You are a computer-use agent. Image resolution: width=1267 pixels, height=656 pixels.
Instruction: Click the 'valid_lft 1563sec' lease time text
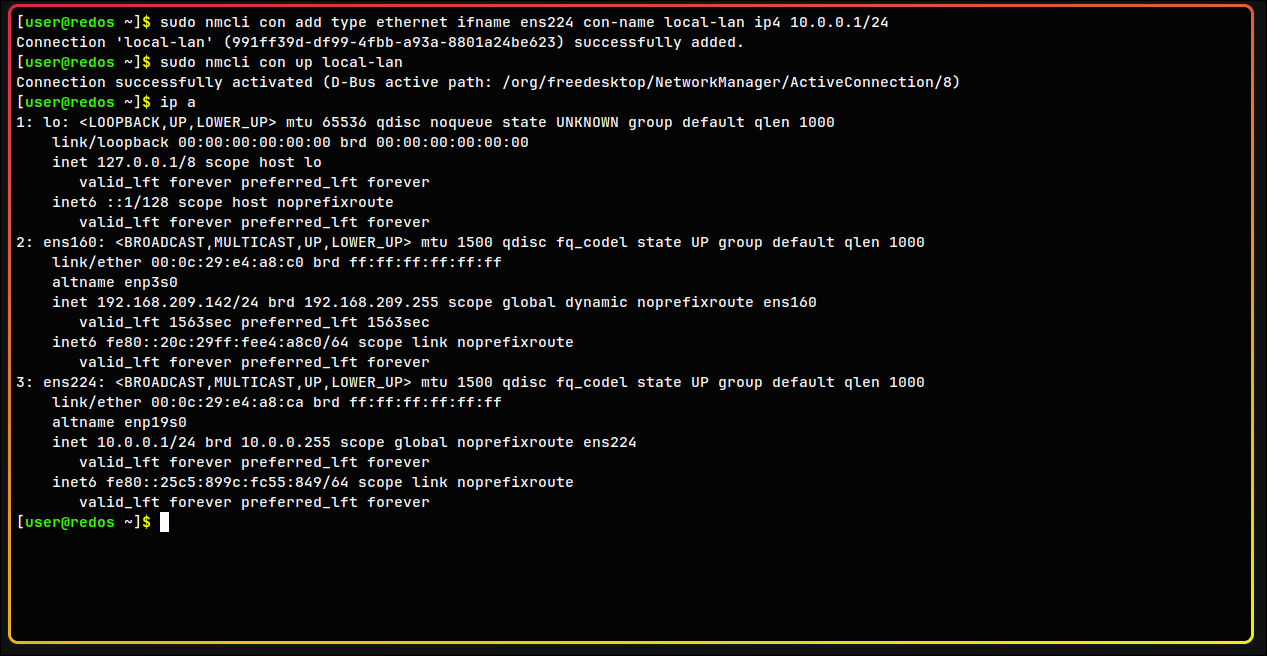(x=155, y=322)
